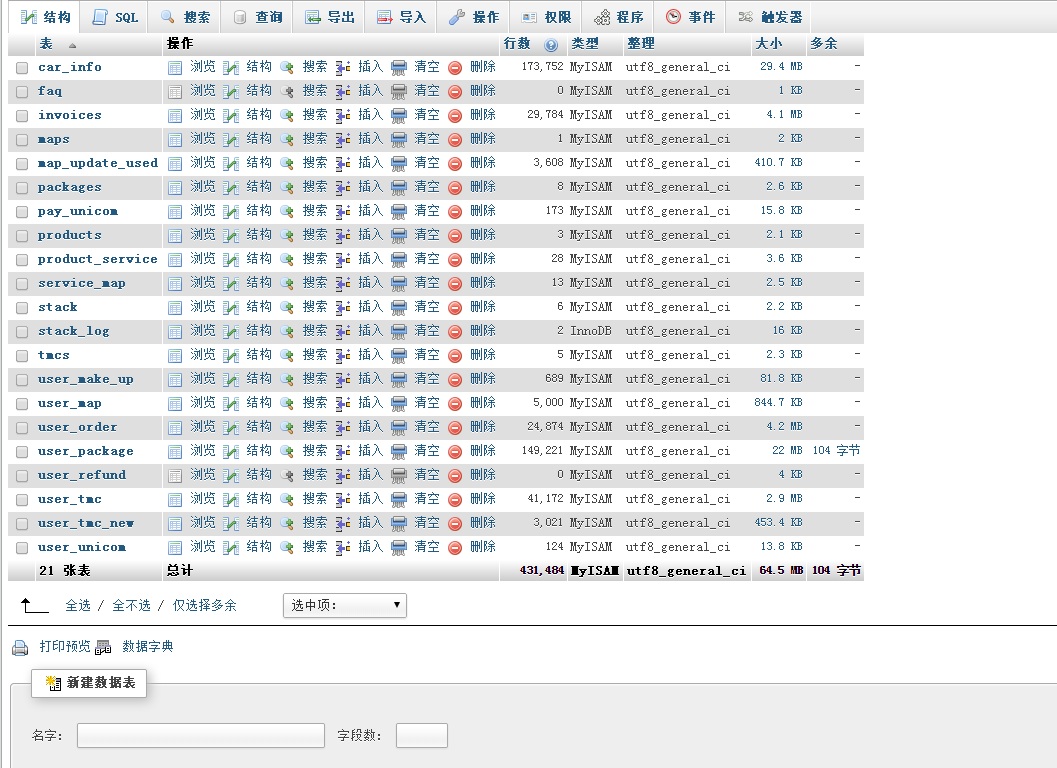Screen dimensions: 1057x768
Task: Click the InnoDB type in stack_log row
Action: 591,330
